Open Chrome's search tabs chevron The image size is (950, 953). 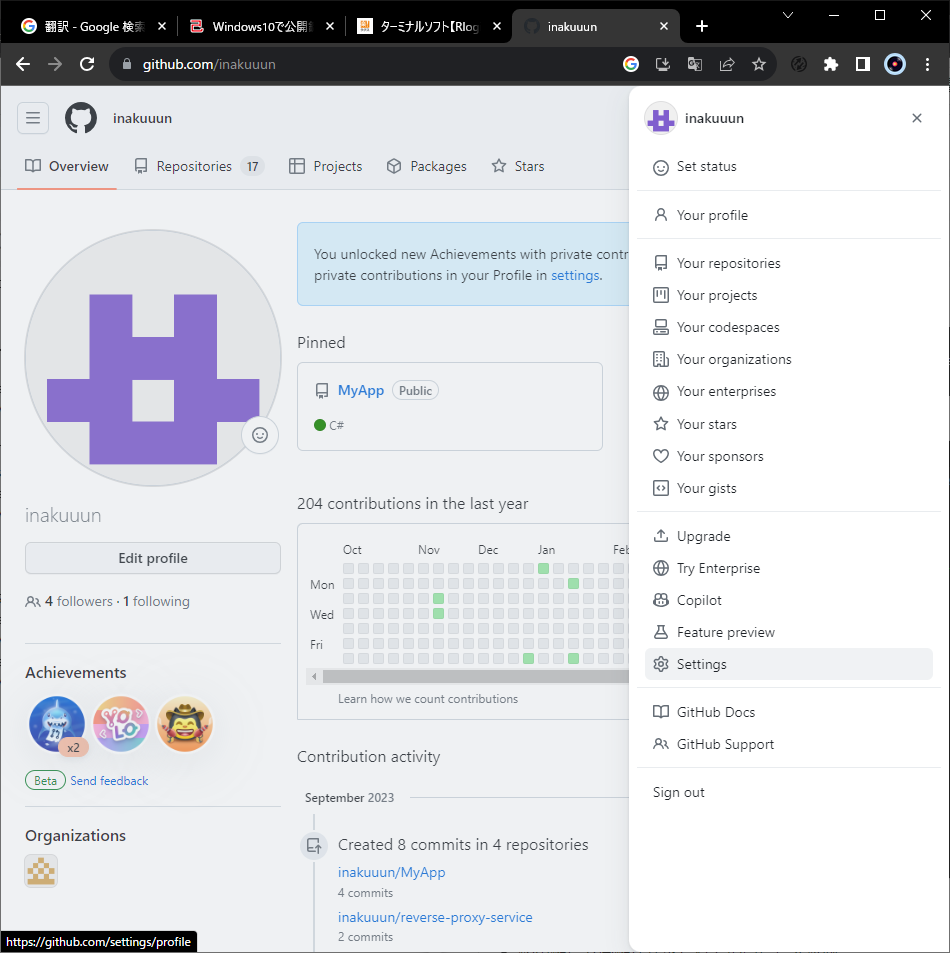click(787, 17)
